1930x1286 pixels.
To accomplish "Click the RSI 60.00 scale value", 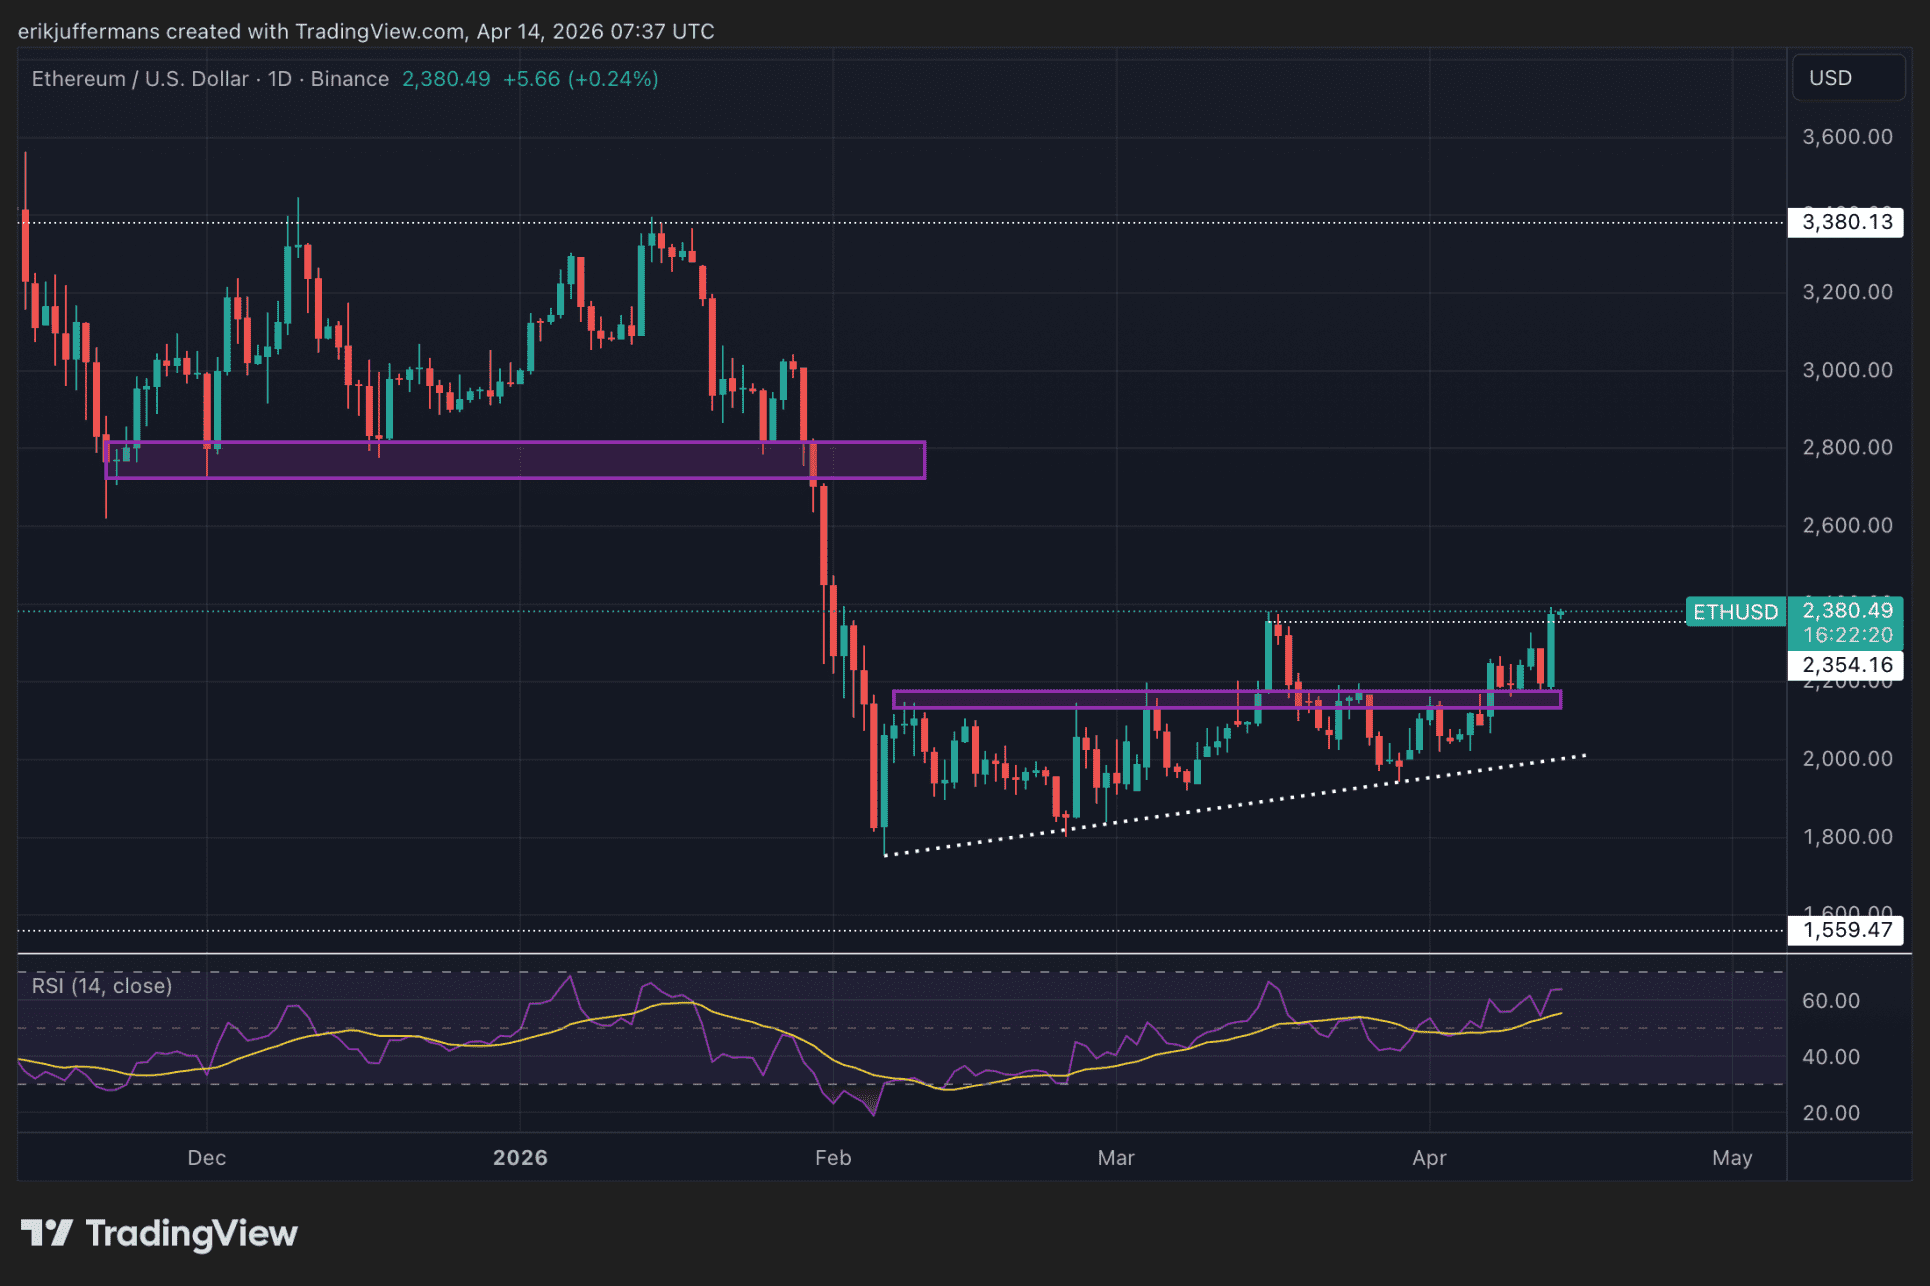I will pyautogui.click(x=1830, y=1001).
